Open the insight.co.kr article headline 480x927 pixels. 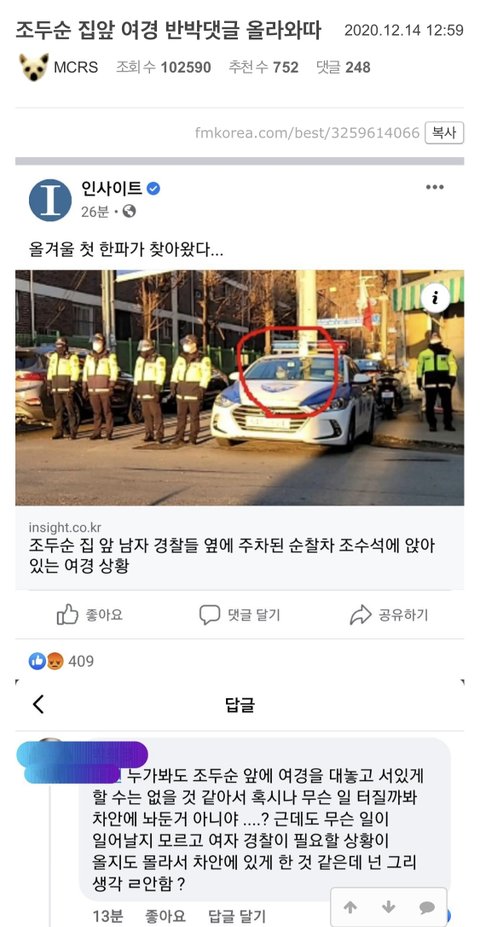pyautogui.click(x=231, y=556)
